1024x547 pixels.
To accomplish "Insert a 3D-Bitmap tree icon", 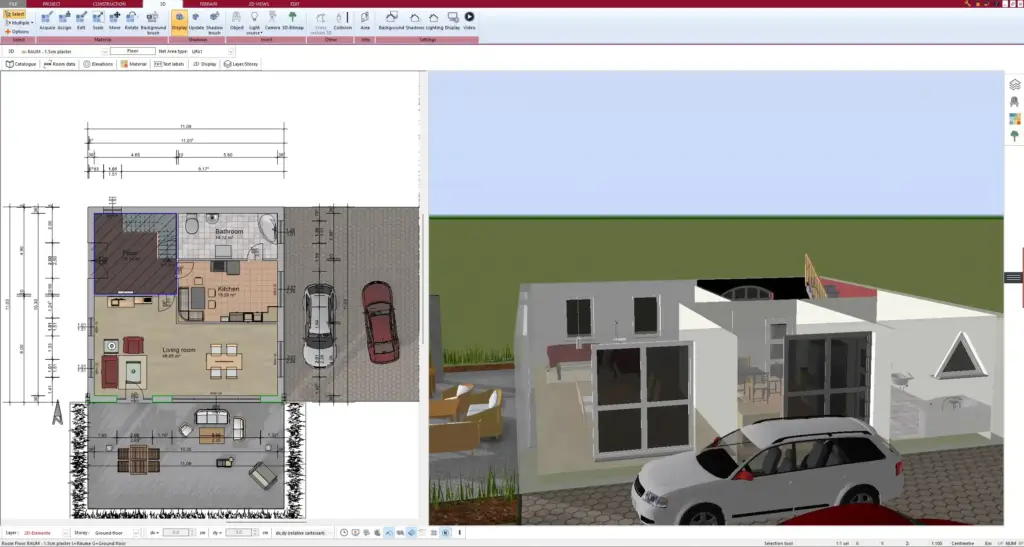I will pyautogui.click(x=293, y=20).
